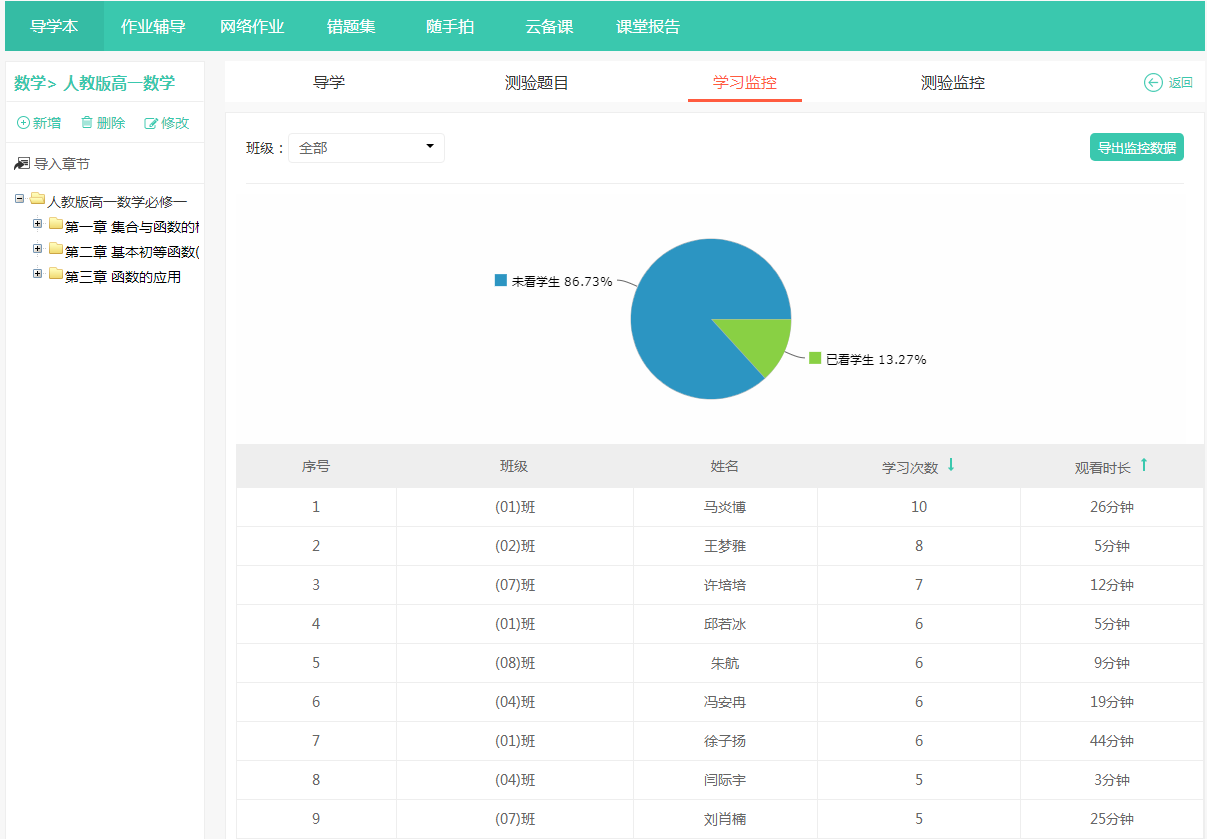Click the 导入章节 import icon
The image size is (1207, 839).
[x=22, y=164]
